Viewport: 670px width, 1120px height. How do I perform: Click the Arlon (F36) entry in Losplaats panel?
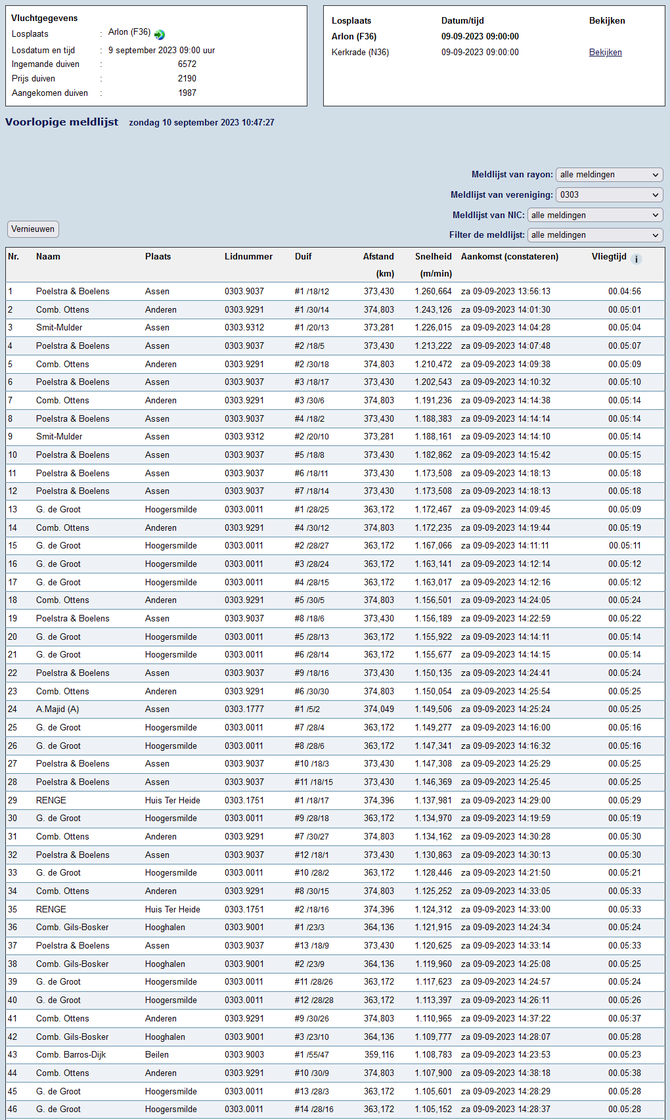click(x=354, y=36)
